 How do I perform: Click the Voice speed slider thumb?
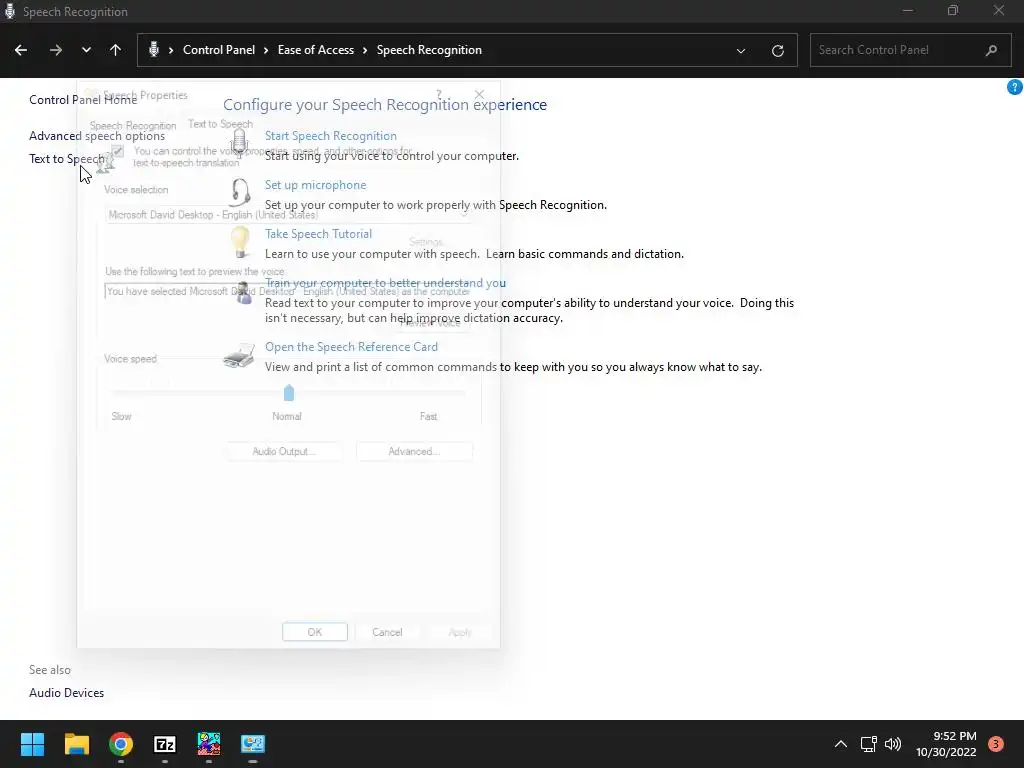click(x=289, y=392)
